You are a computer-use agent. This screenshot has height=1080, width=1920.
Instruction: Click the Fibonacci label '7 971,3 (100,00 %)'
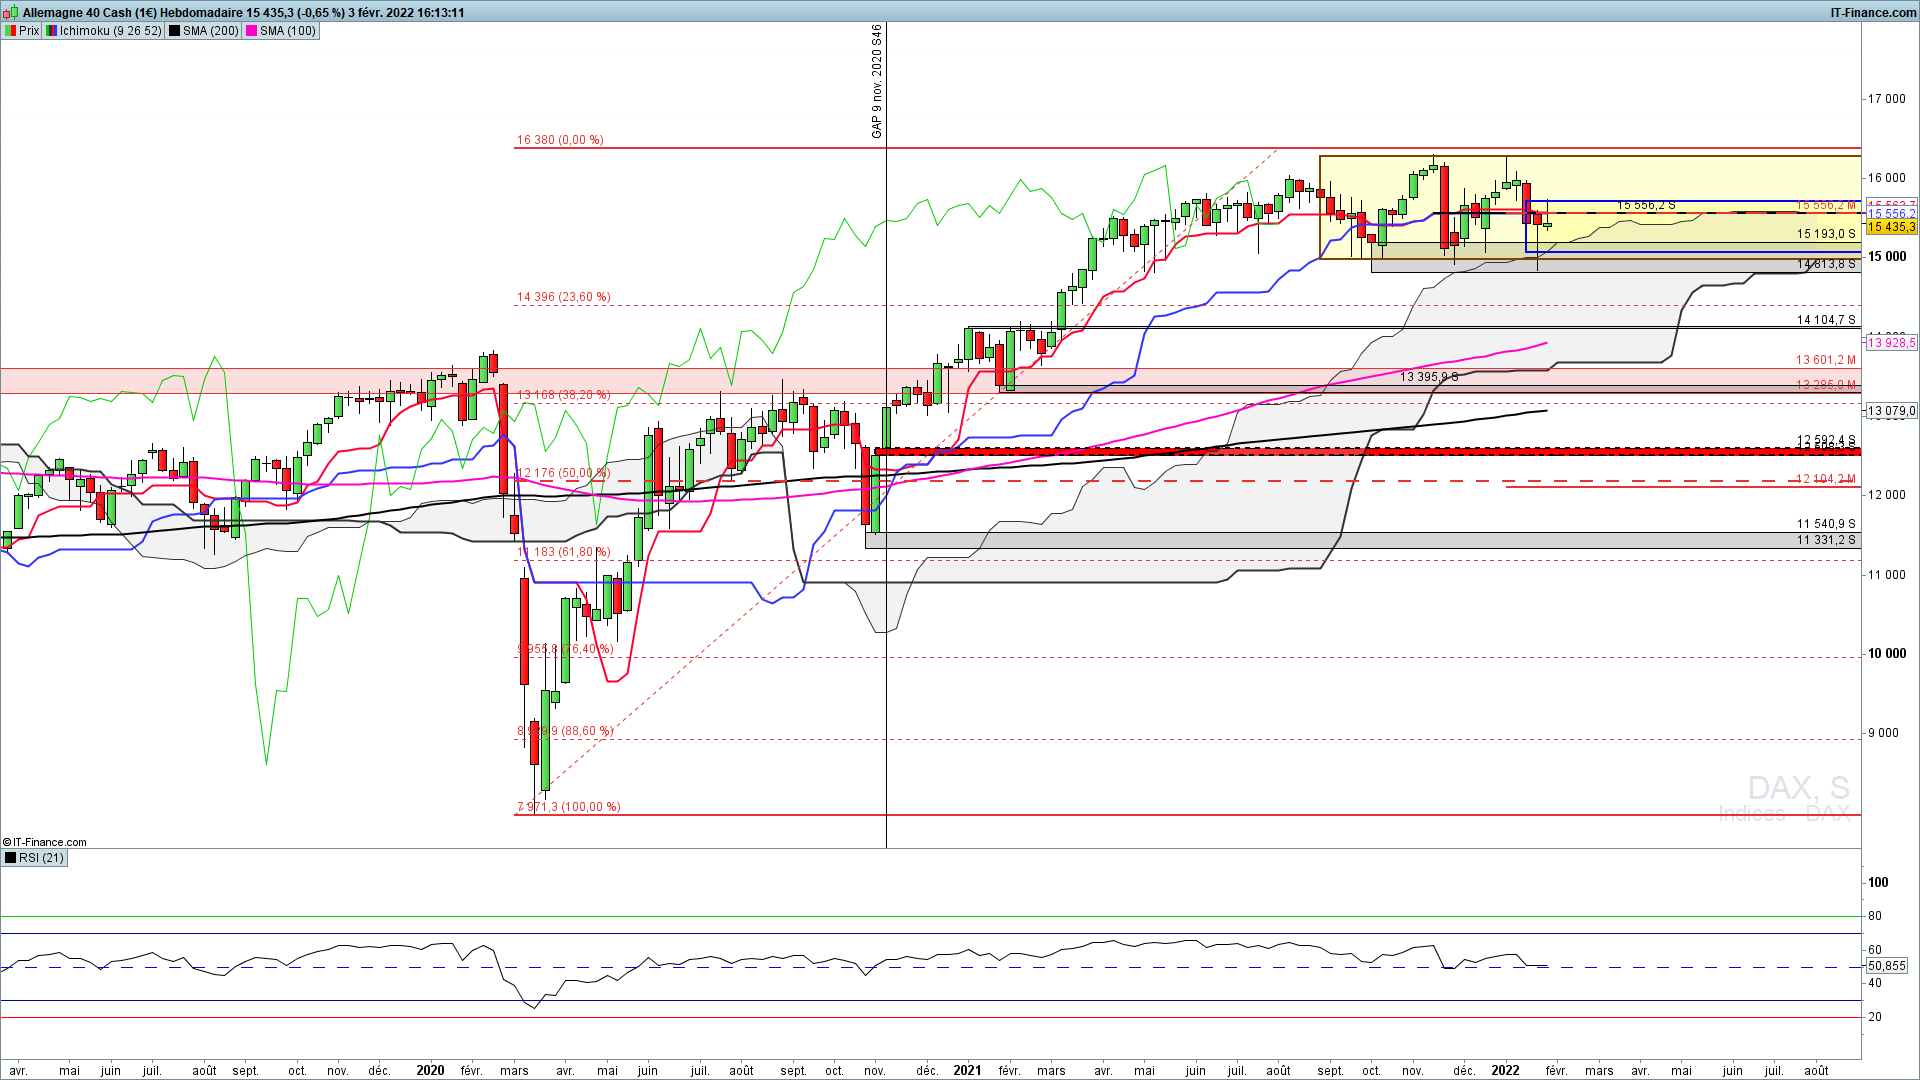568,807
